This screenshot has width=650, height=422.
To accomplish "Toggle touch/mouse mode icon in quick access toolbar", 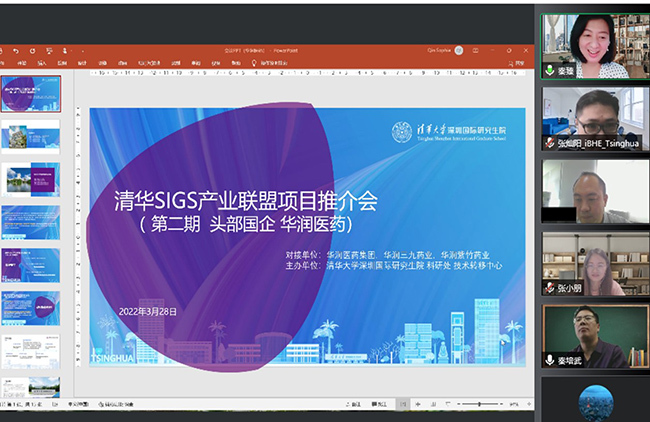I will (64, 51).
